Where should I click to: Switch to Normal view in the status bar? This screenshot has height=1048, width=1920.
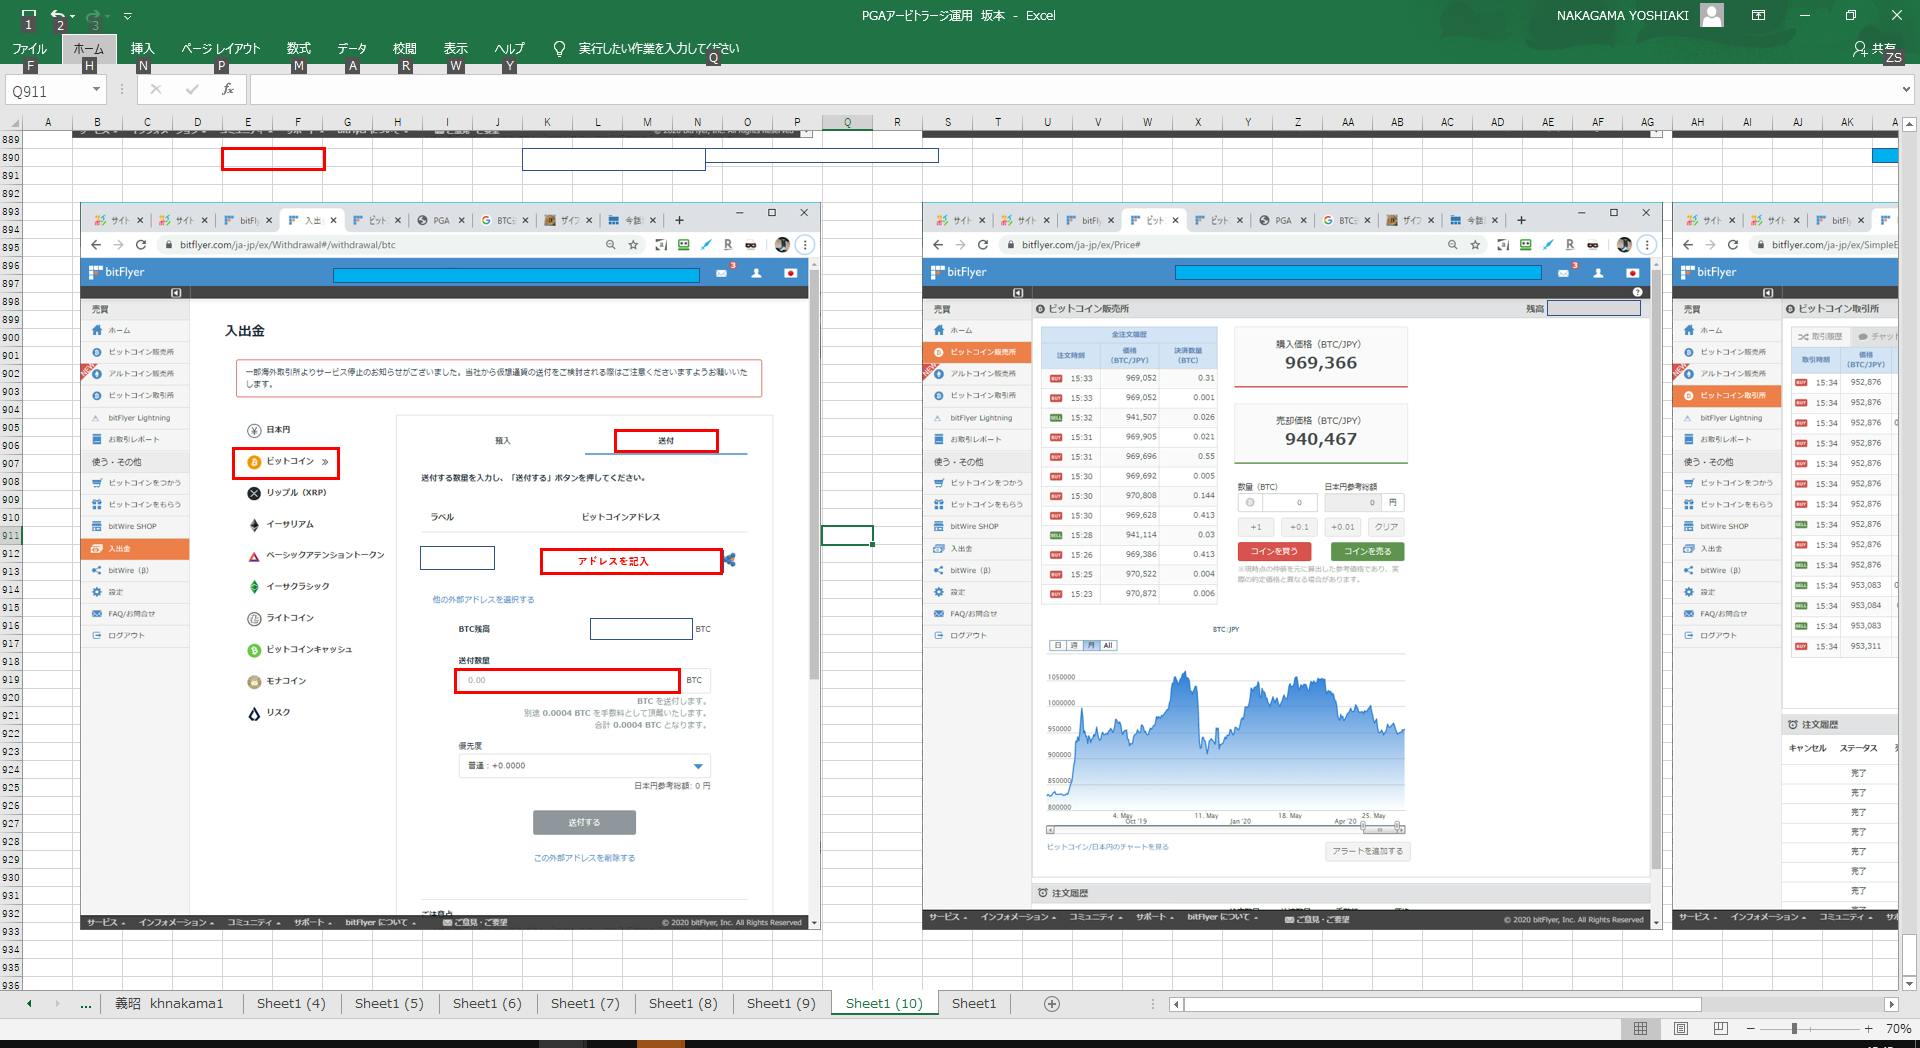point(1641,1028)
